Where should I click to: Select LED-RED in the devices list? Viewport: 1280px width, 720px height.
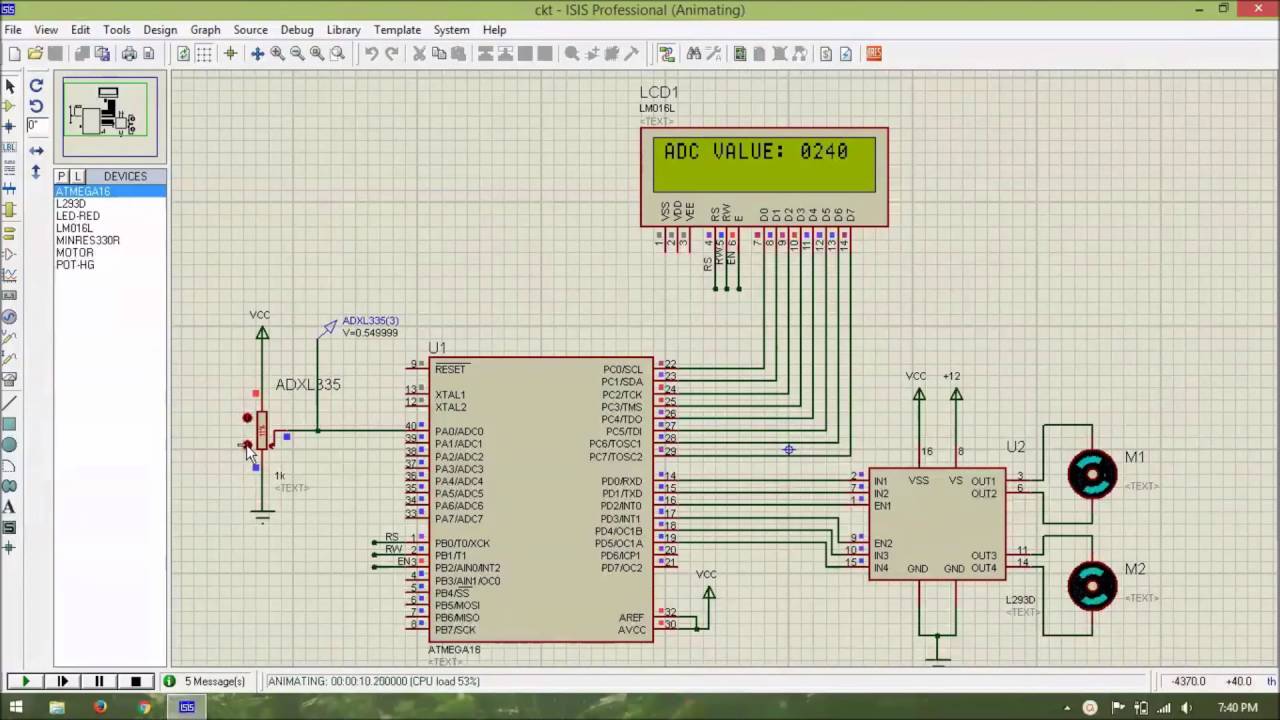[x=78, y=216]
